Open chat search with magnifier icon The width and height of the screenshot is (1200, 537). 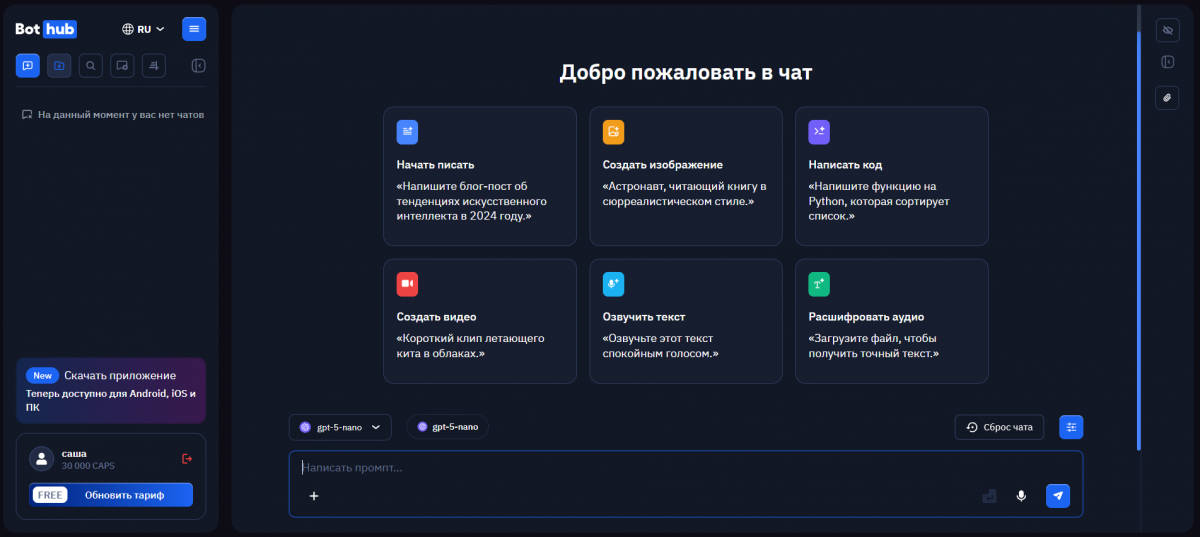tap(91, 66)
